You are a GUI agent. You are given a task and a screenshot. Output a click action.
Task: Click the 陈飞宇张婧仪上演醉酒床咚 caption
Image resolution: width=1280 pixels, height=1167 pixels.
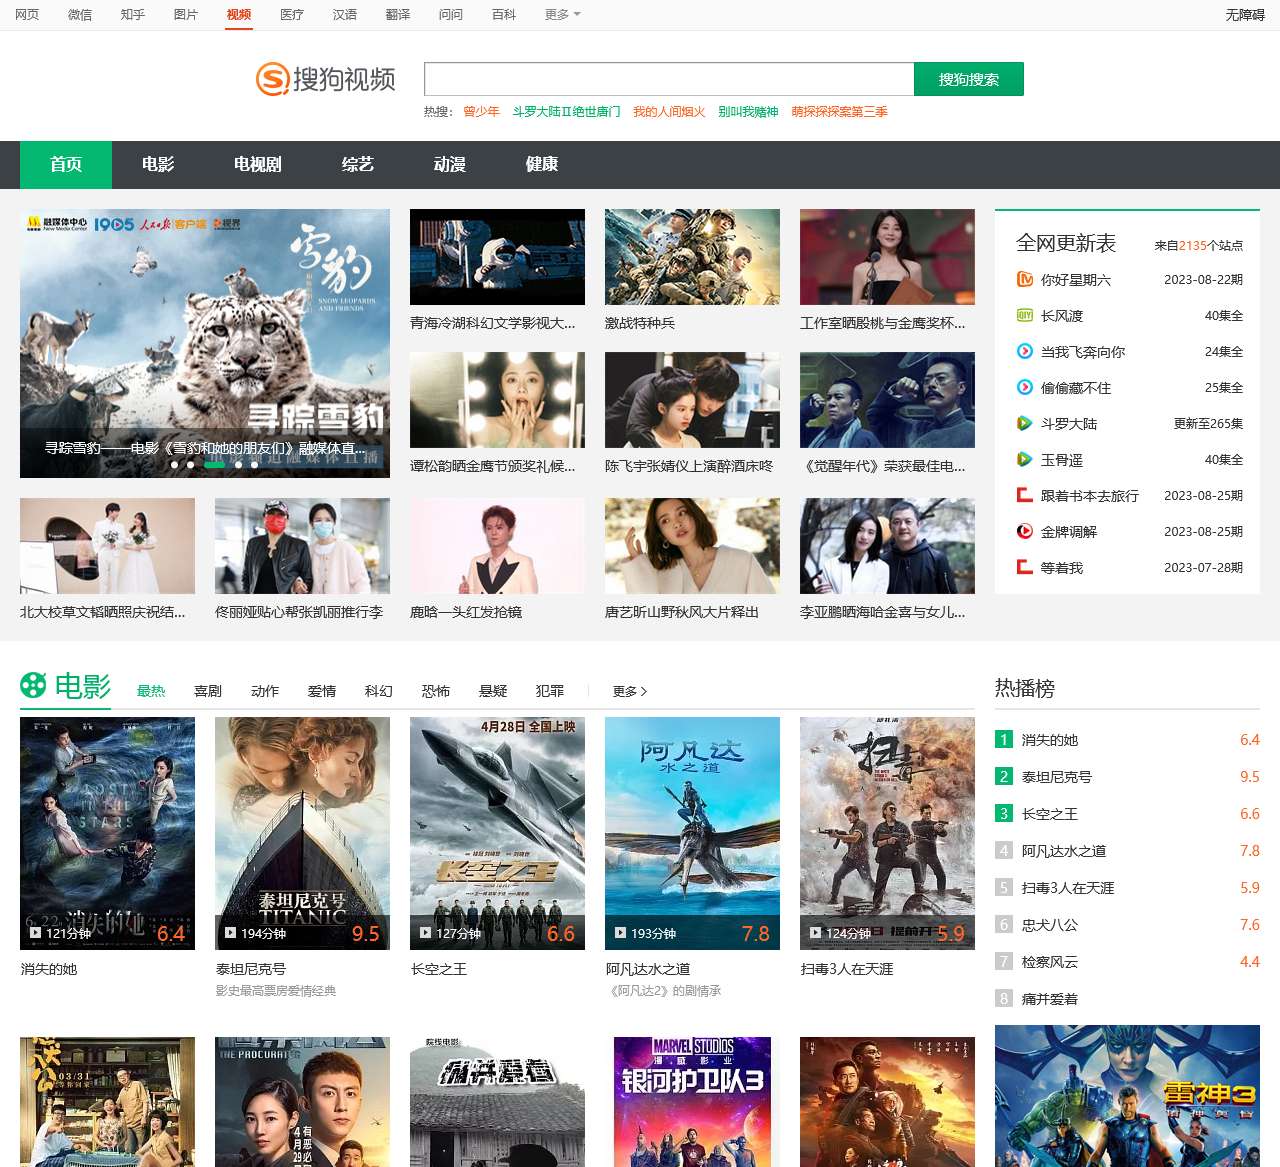(x=689, y=466)
